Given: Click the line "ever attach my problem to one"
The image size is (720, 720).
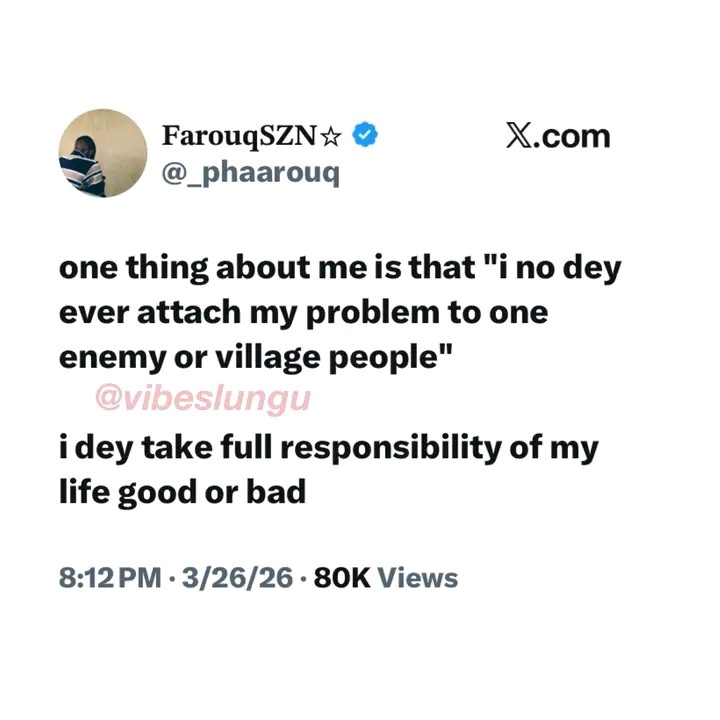Looking at the screenshot, I should pyautogui.click(x=304, y=313).
